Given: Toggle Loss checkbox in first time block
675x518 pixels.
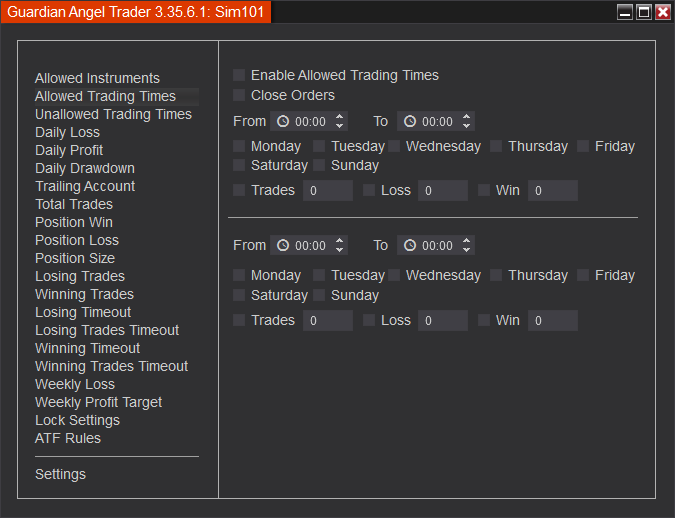Looking at the screenshot, I should click(x=369, y=190).
